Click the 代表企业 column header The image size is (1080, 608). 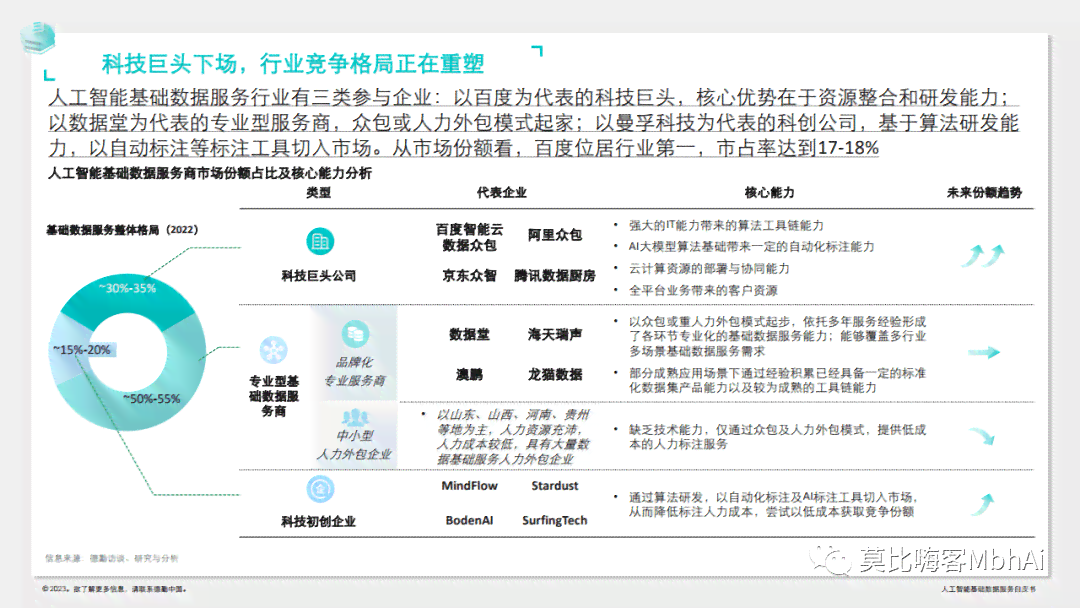(x=501, y=193)
